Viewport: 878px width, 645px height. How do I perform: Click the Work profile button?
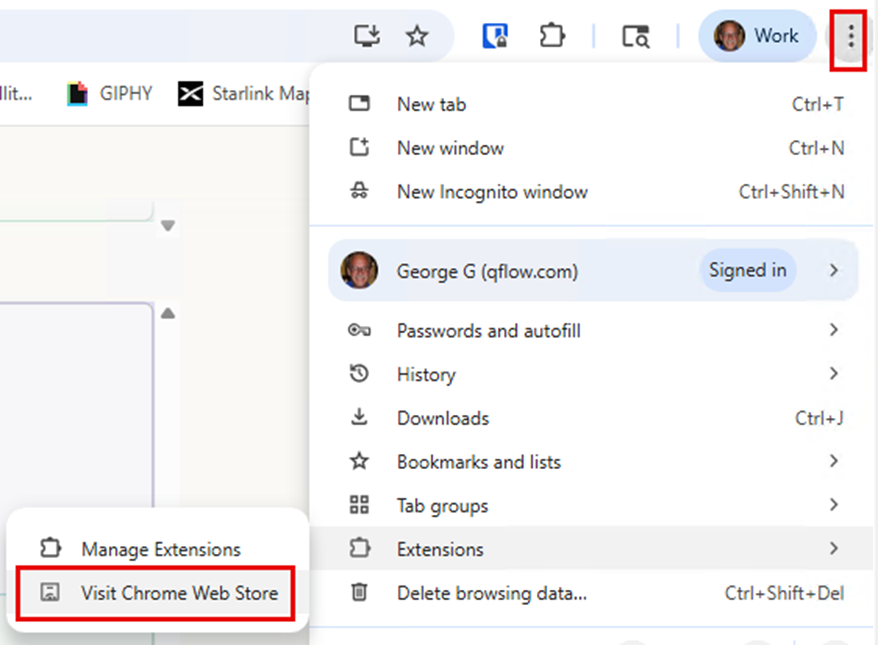pos(757,37)
